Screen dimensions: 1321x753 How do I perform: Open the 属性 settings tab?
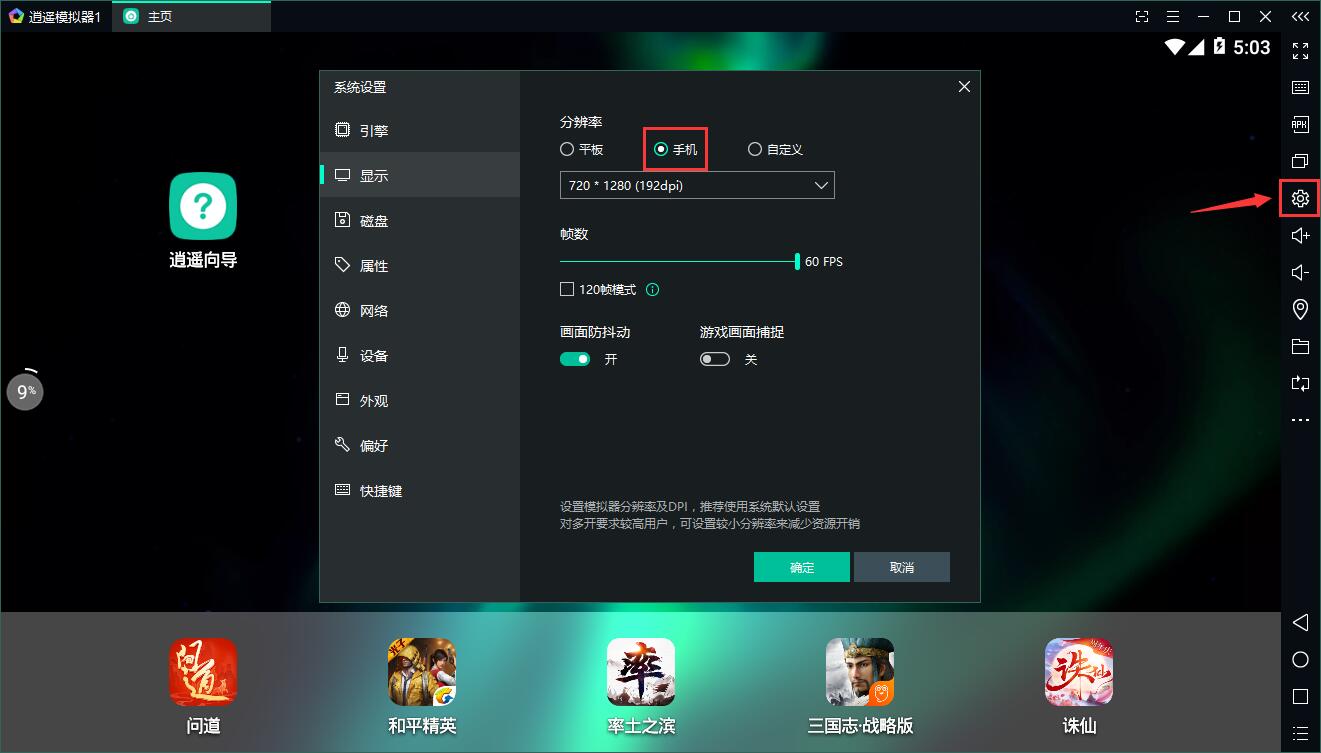[420, 265]
